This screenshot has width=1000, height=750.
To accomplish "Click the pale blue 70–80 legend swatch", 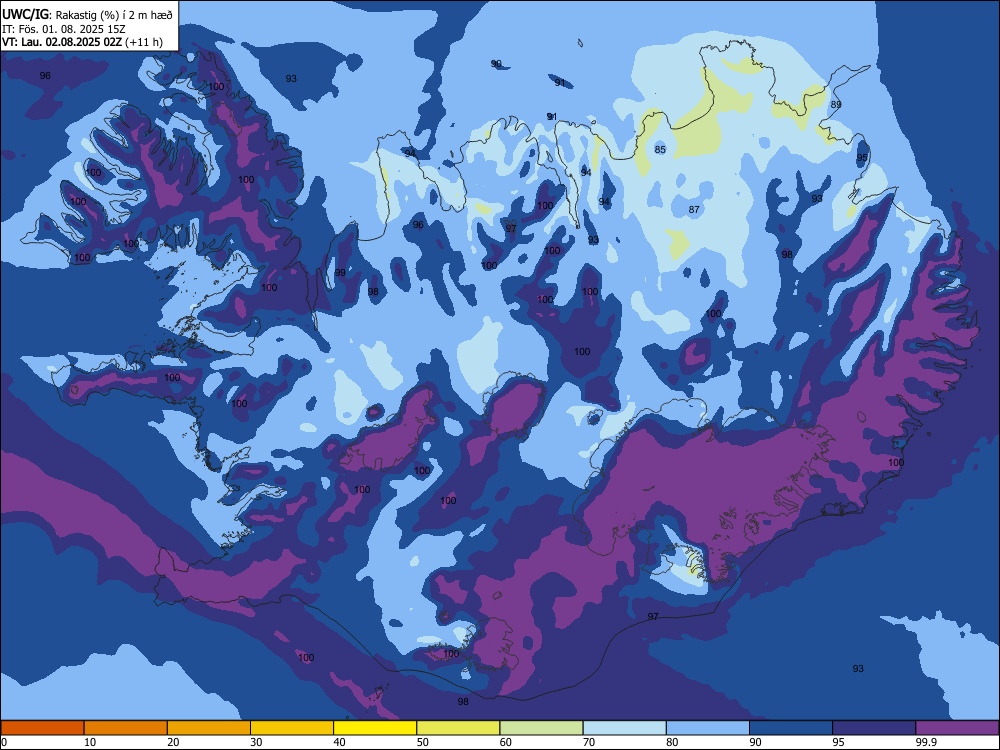I will pos(624,728).
